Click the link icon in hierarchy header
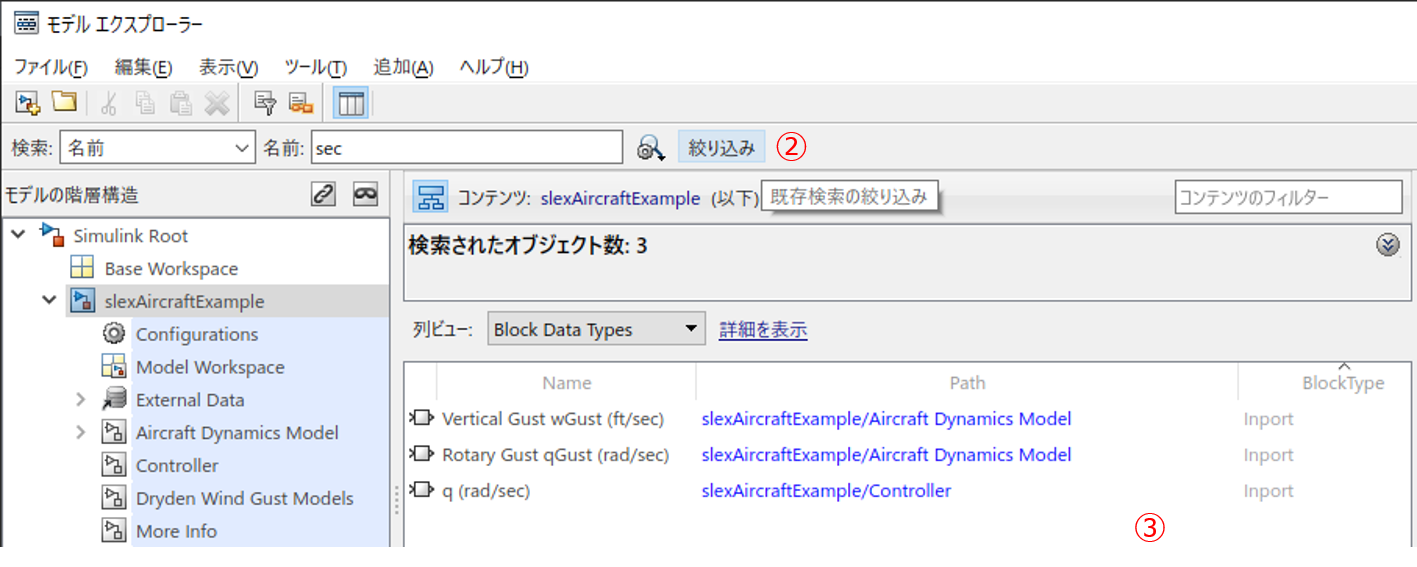Image resolution: width=1417 pixels, height=567 pixels. pos(323,195)
